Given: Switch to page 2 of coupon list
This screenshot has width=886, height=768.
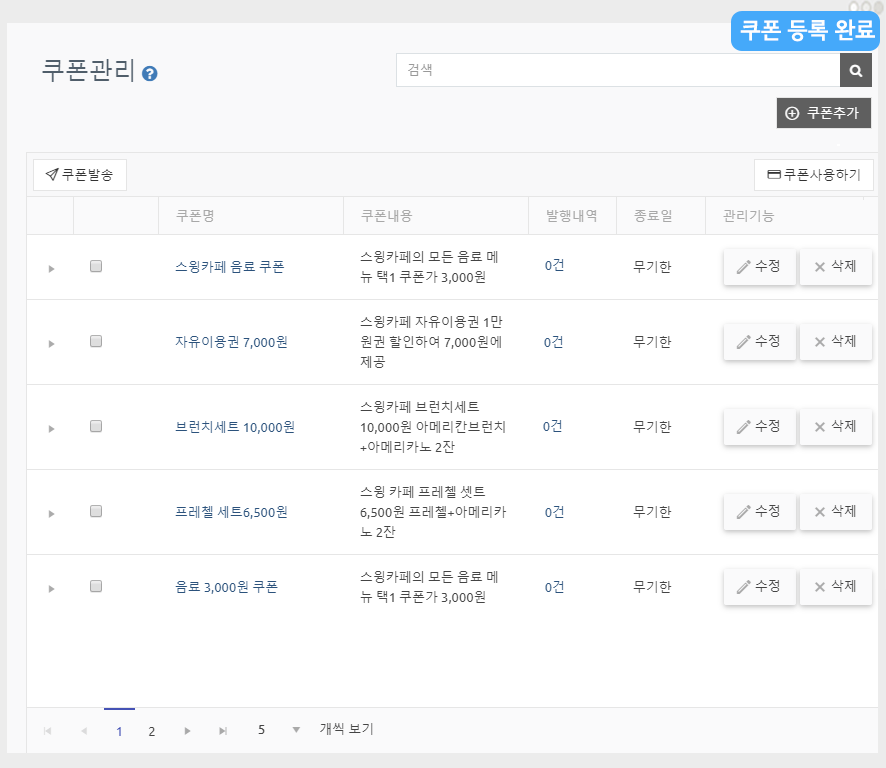Looking at the screenshot, I should 152,731.
